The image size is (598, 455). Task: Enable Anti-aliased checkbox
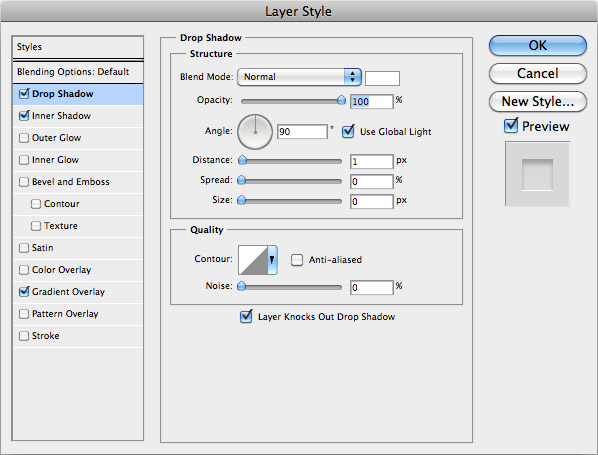pyautogui.click(x=297, y=260)
